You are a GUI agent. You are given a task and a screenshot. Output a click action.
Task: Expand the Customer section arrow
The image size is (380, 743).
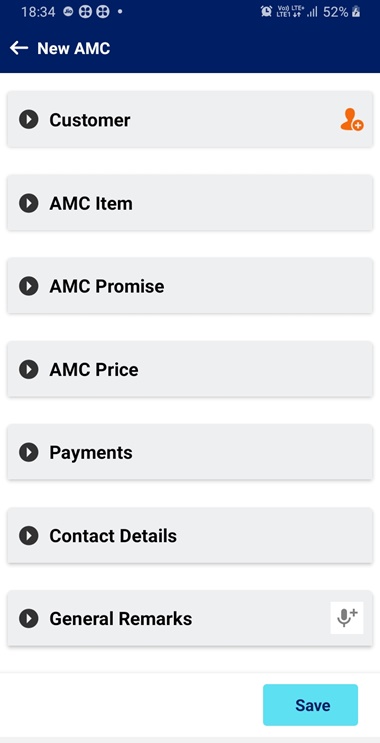click(x=28, y=119)
